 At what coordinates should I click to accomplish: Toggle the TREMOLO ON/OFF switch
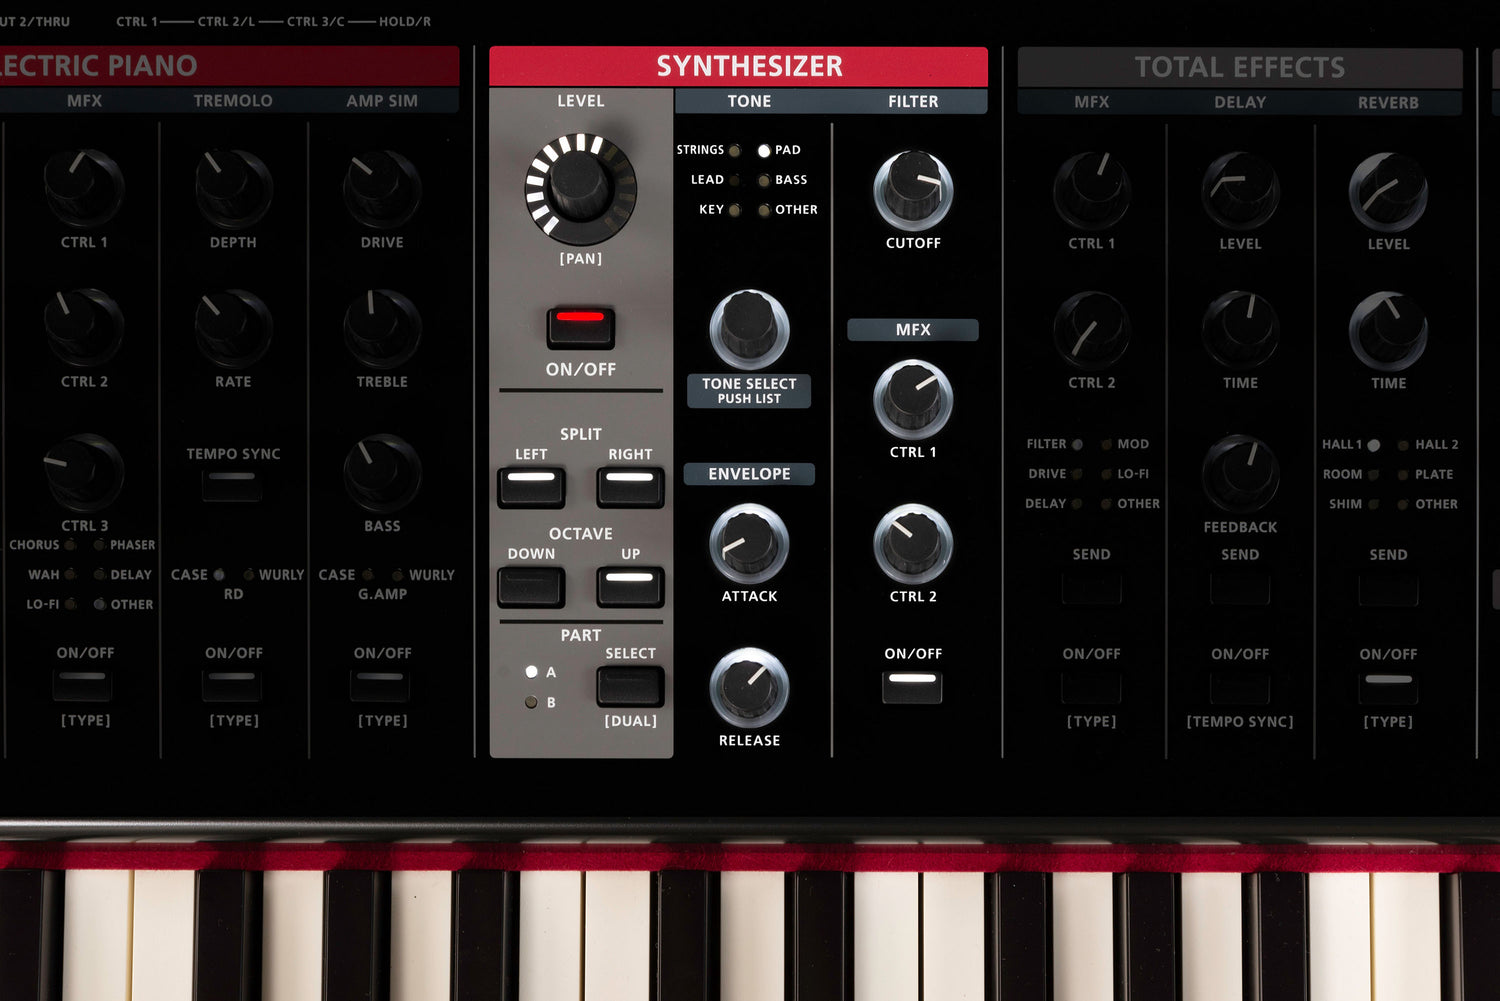tap(232, 683)
